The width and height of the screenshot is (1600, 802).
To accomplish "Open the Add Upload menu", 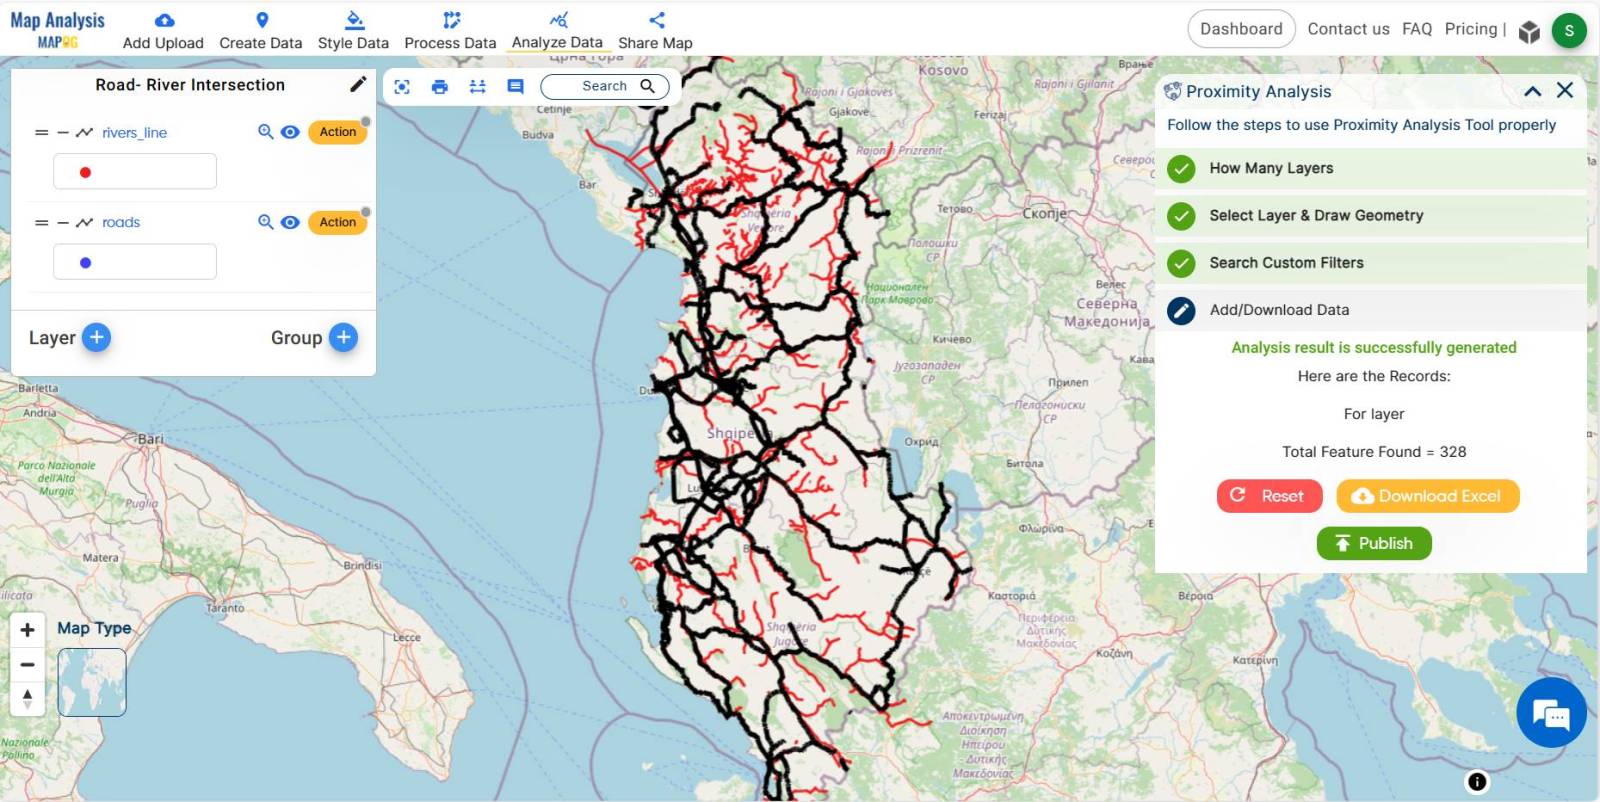I will tap(163, 31).
